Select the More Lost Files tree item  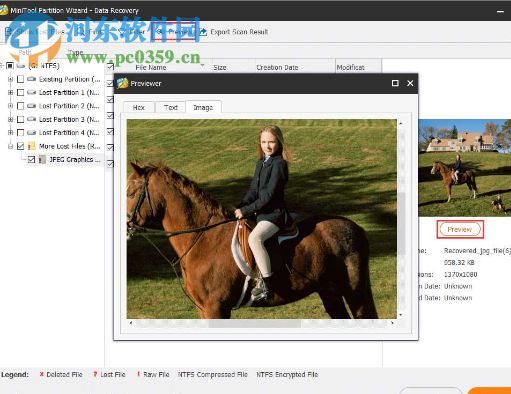pyautogui.click(x=69, y=146)
